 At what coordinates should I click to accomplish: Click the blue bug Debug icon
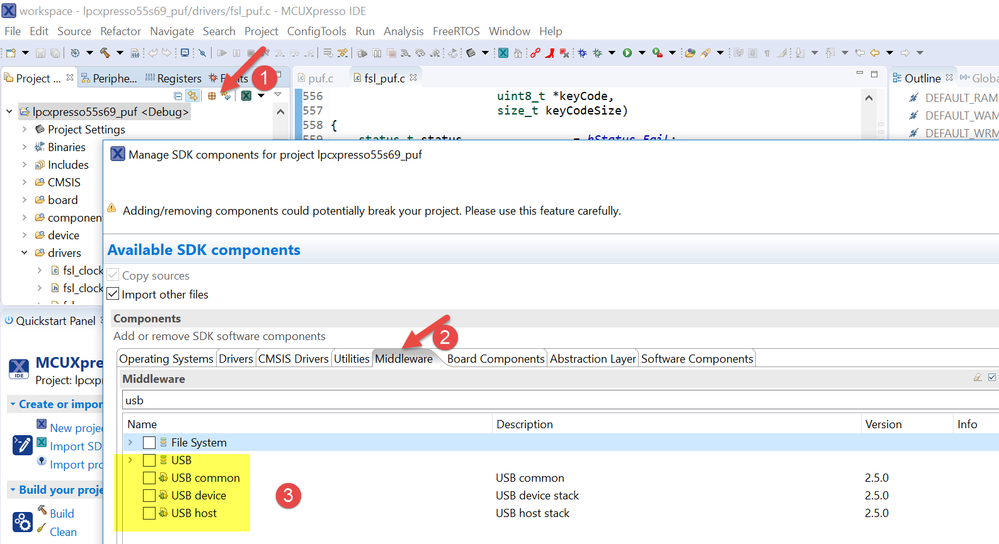click(x=582, y=53)
